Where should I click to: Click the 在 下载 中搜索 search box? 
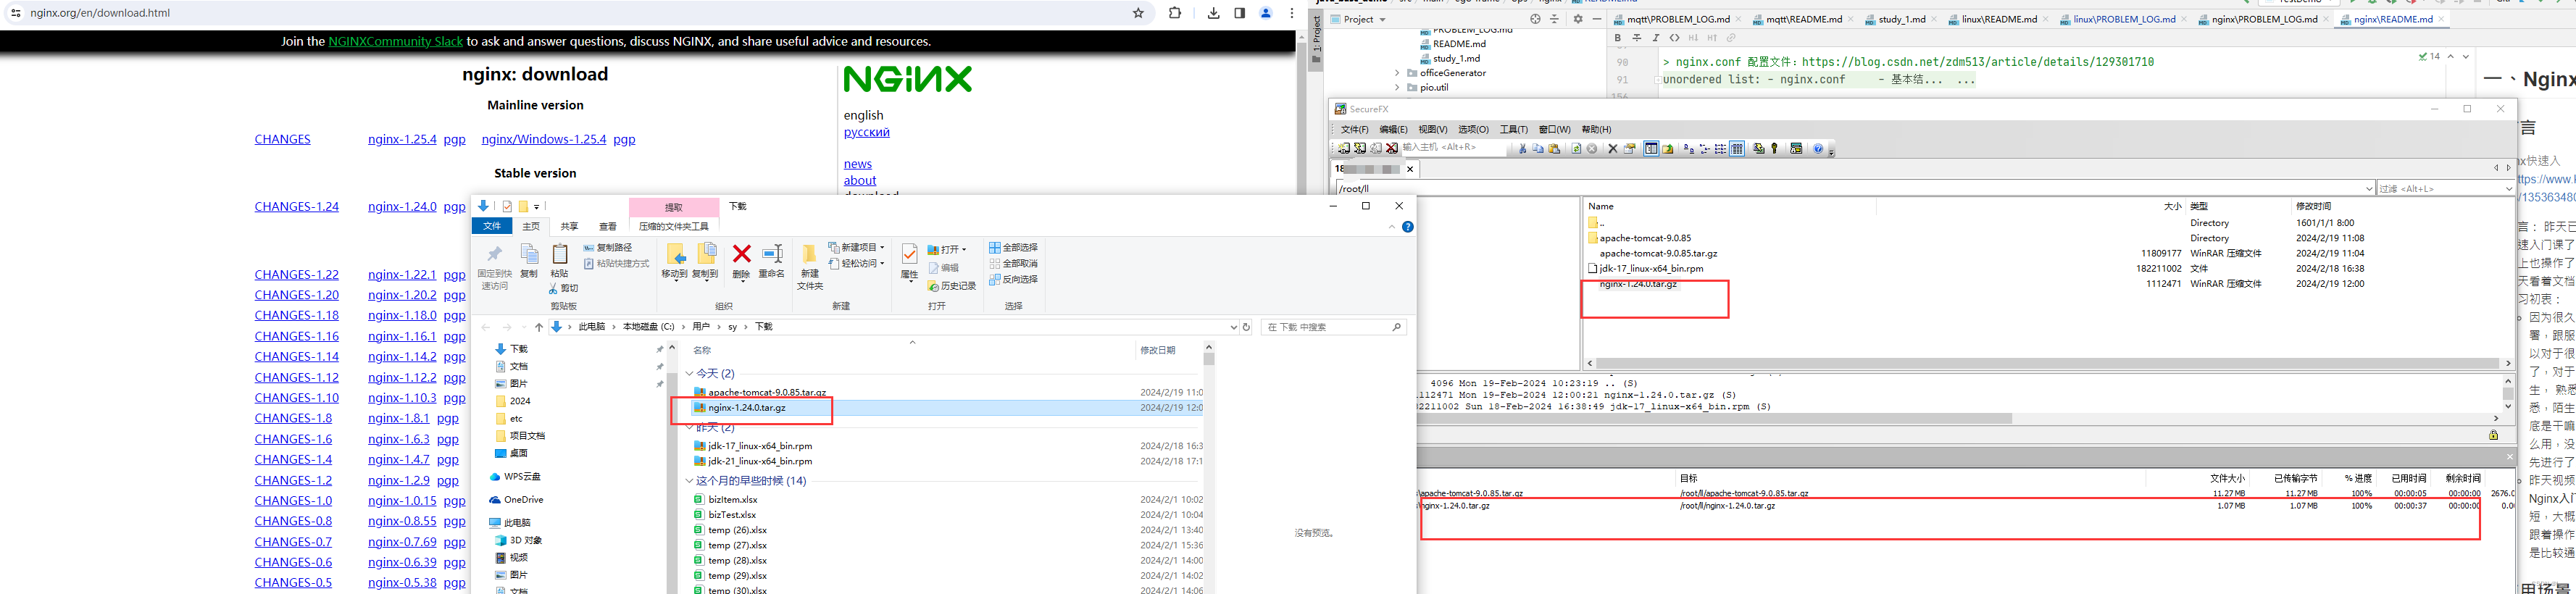(1334, 327)
